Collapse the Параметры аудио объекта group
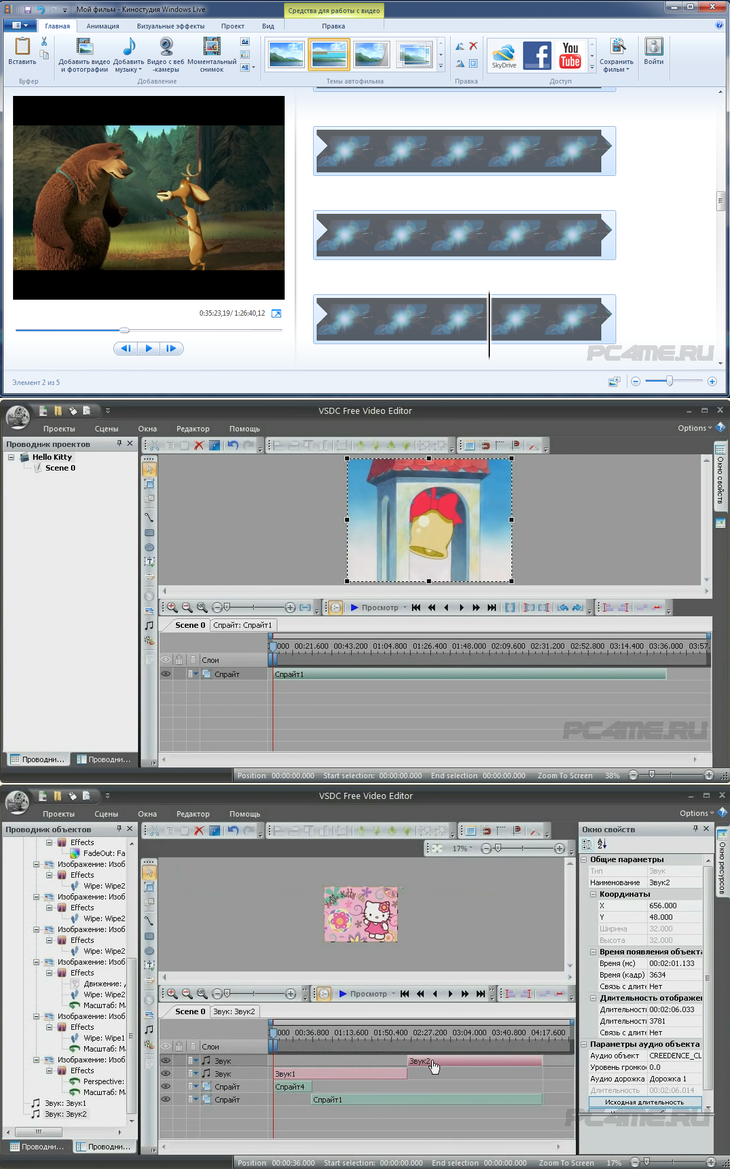The height and width of the screenshot is (1169, 730). click(585, 1044)
